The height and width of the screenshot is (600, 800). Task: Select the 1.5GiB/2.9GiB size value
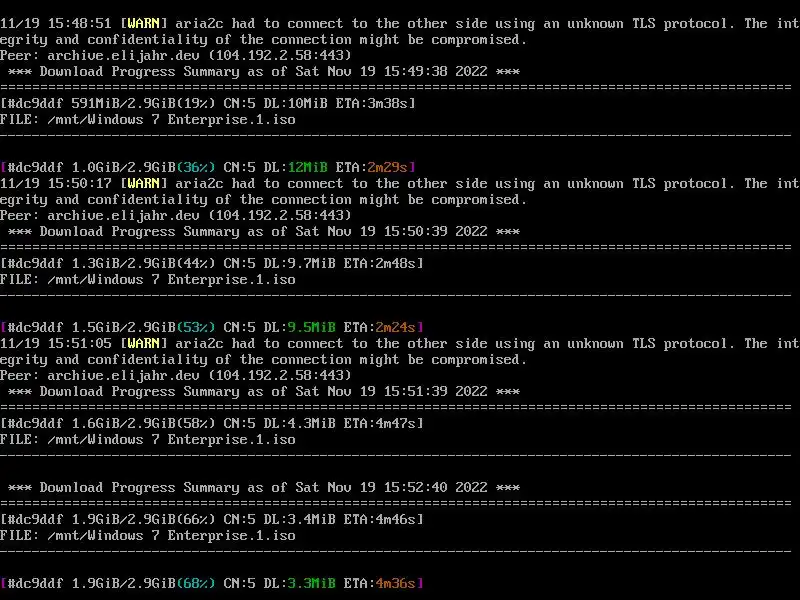(123, 327)
